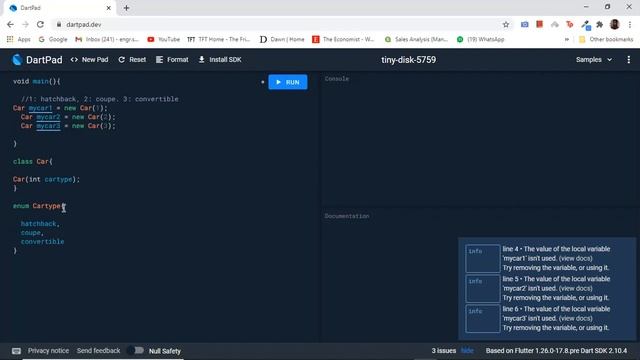Viewport: 640px width, 360px height.
Task: Select the DartPad browser tab
Action: point(59,8)
